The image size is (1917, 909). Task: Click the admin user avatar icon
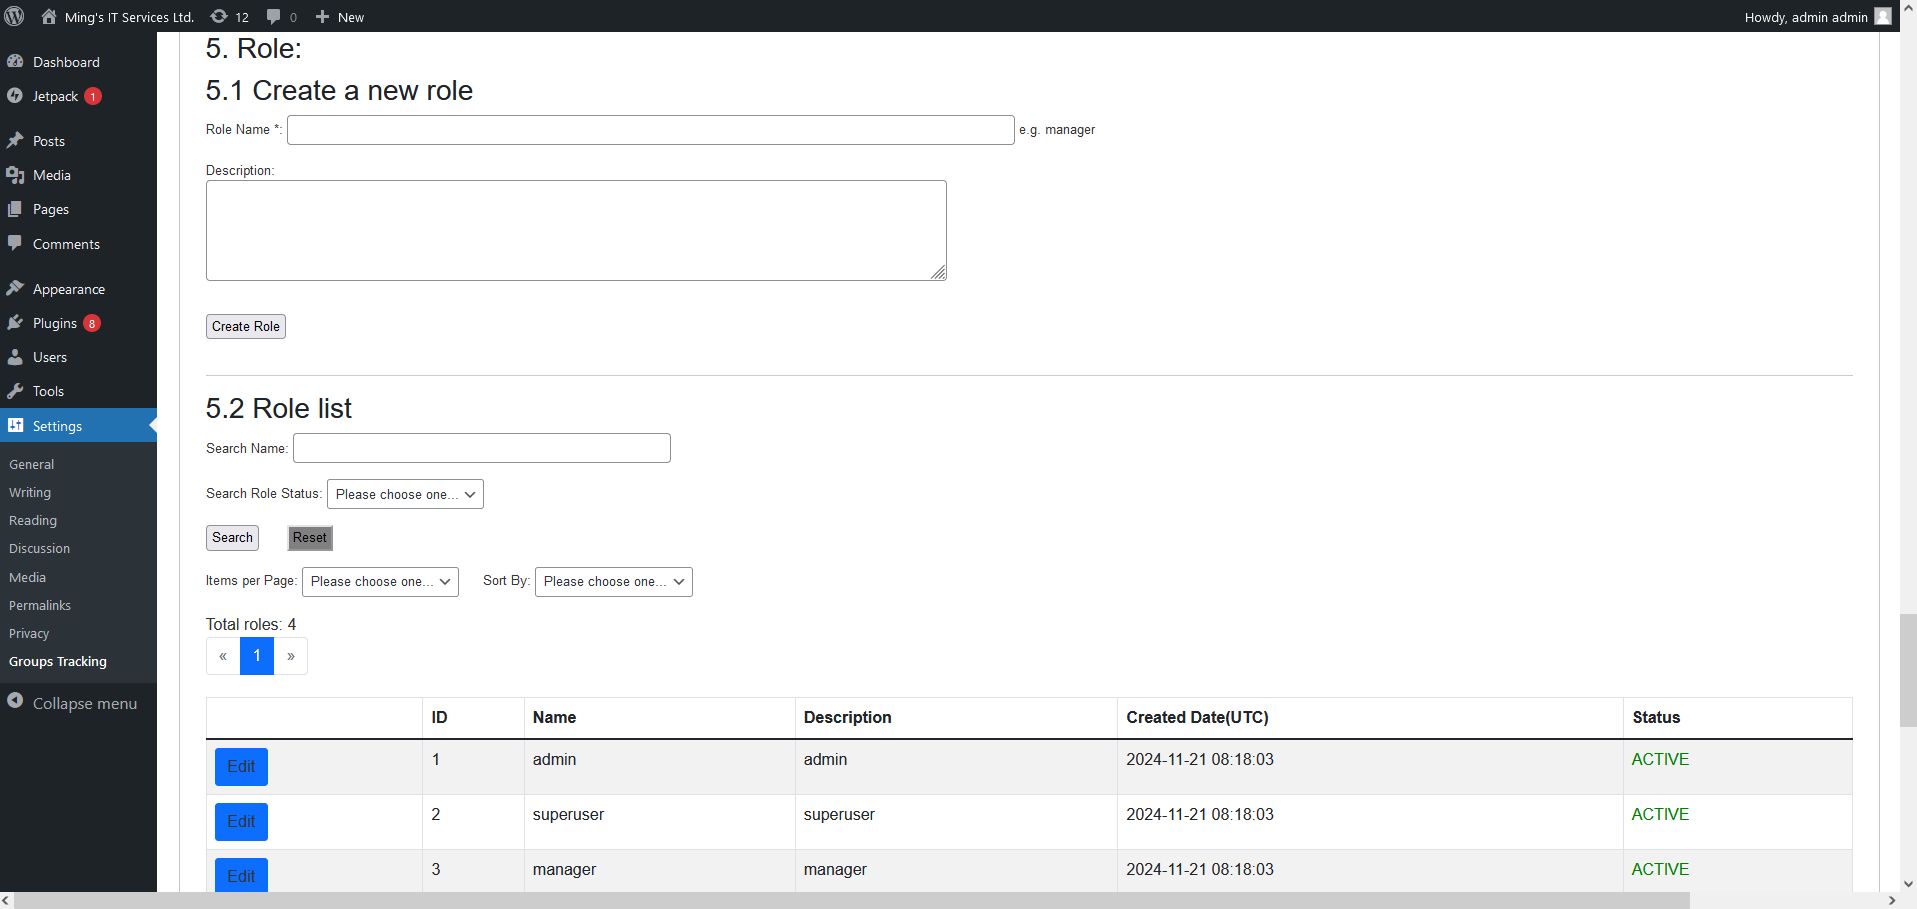tap(1883, 17)
